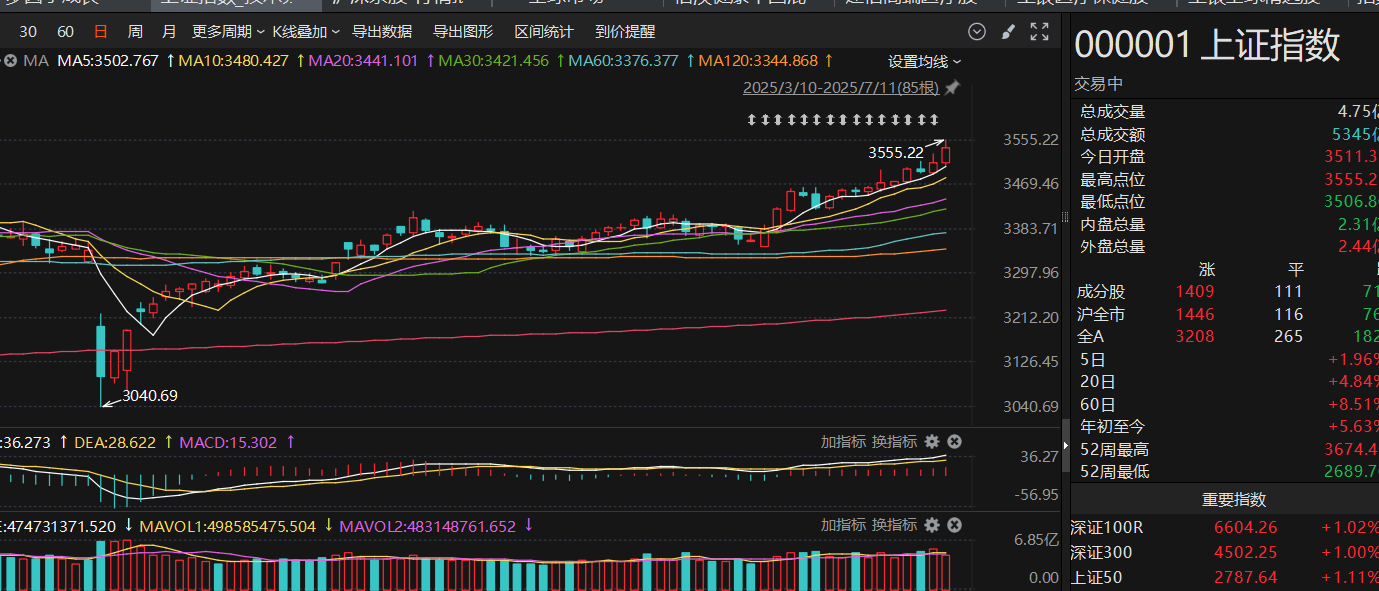Click the 000001 上证指数 title

click(1207, 45)
